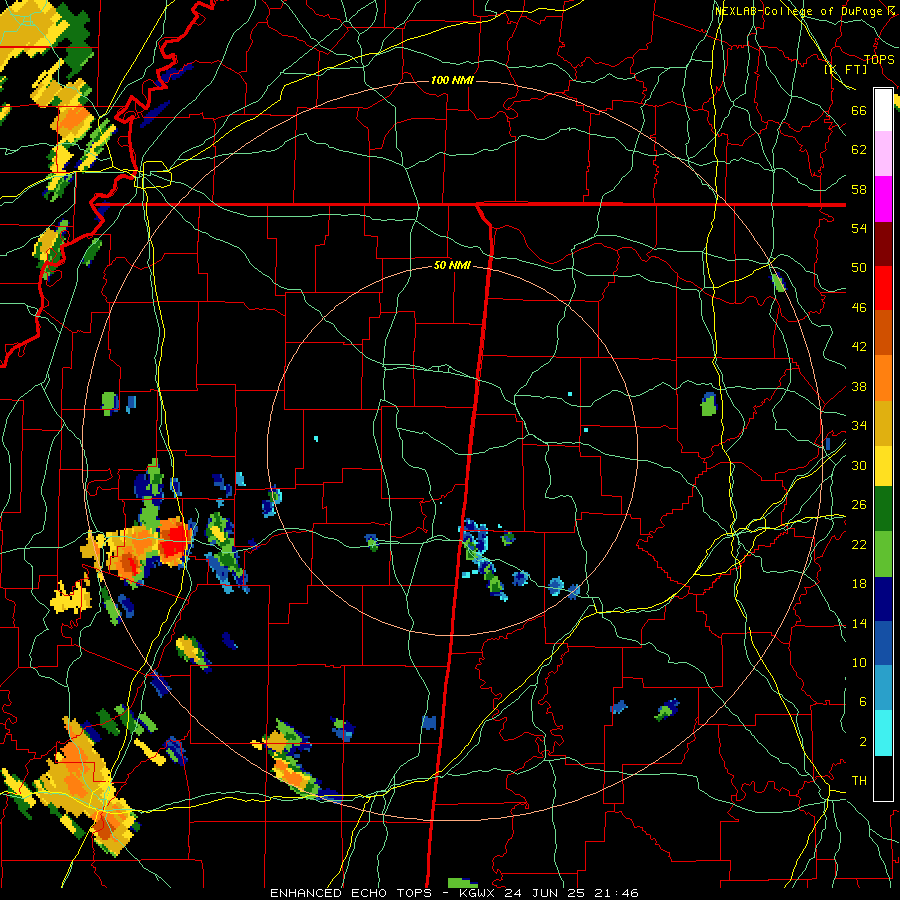Screen dimensions: 900x900
Task: Select the light green 22 kft legend swatch
Action: tap(883, 554)
